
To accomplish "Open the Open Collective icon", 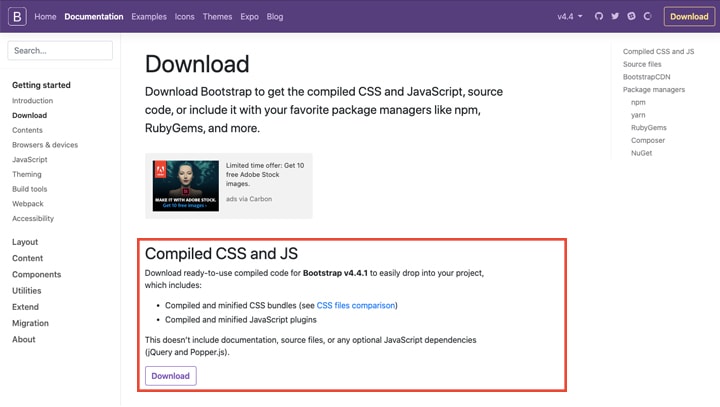I will tap(647, 17).
